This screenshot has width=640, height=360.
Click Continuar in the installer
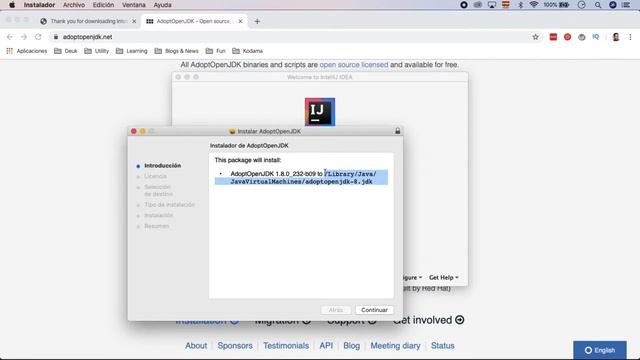tap(374, 310)
